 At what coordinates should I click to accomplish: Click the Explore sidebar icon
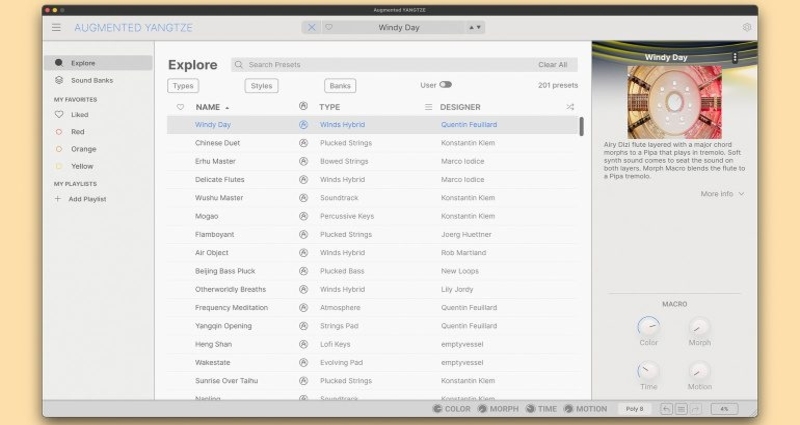tap(59, 63)
